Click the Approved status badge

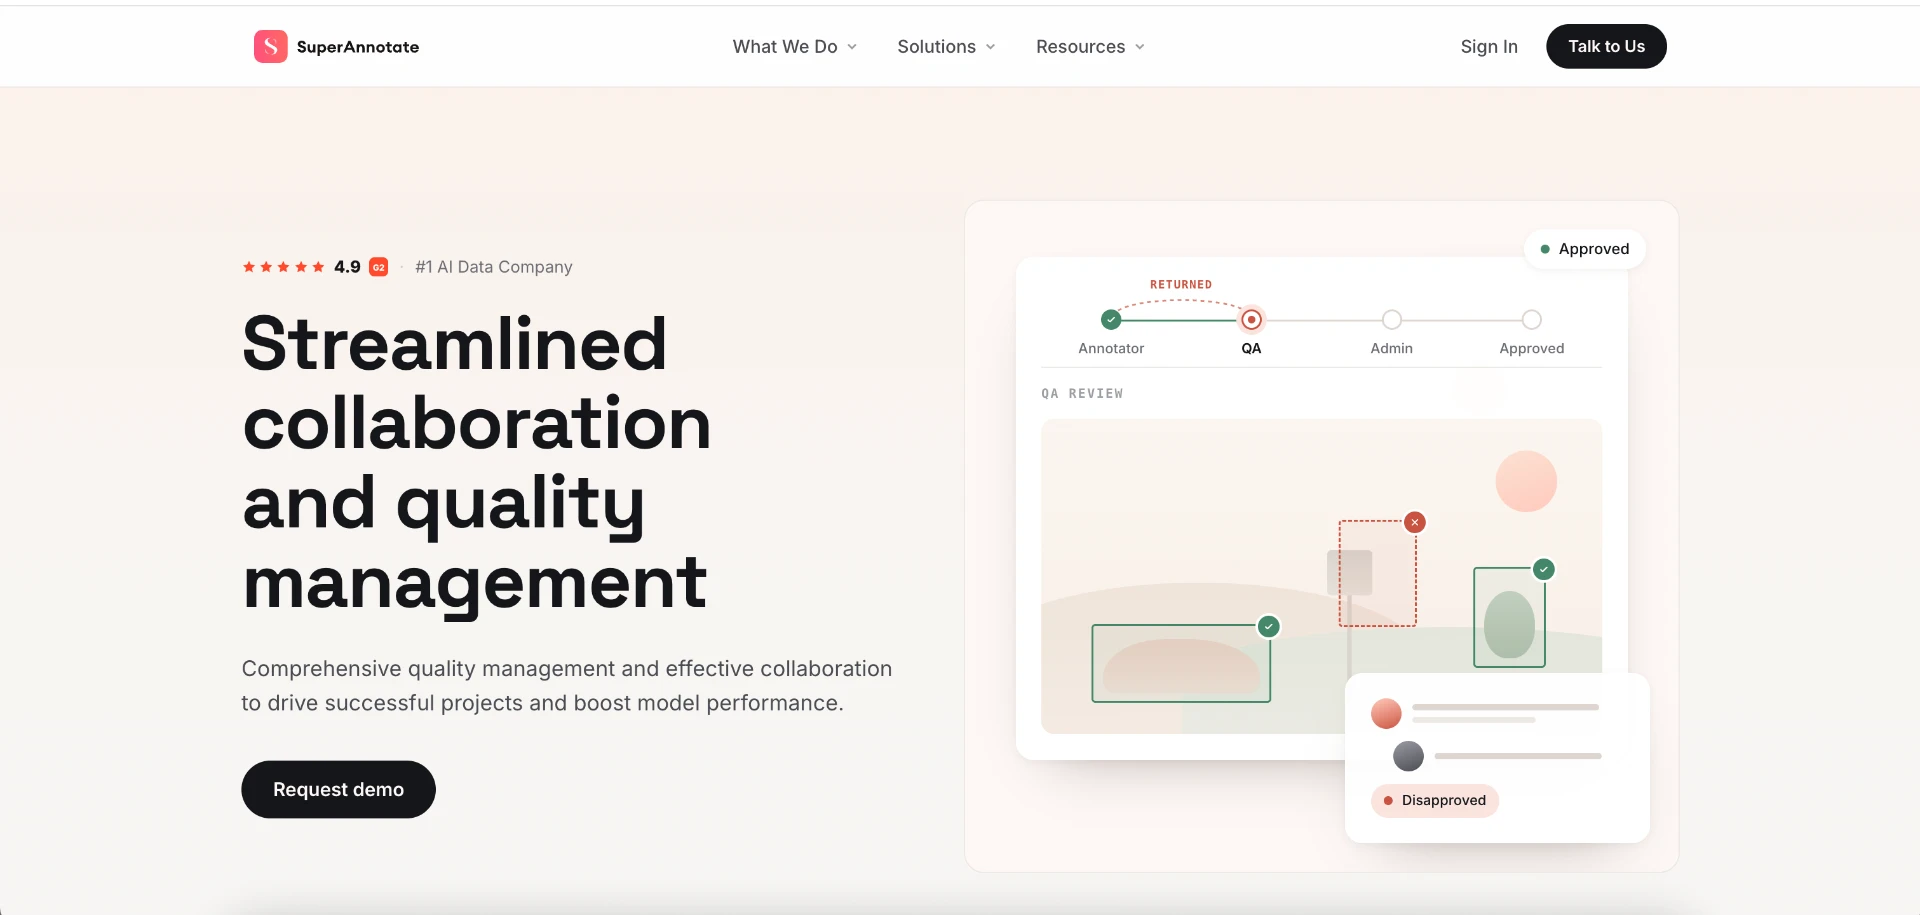1585,249
